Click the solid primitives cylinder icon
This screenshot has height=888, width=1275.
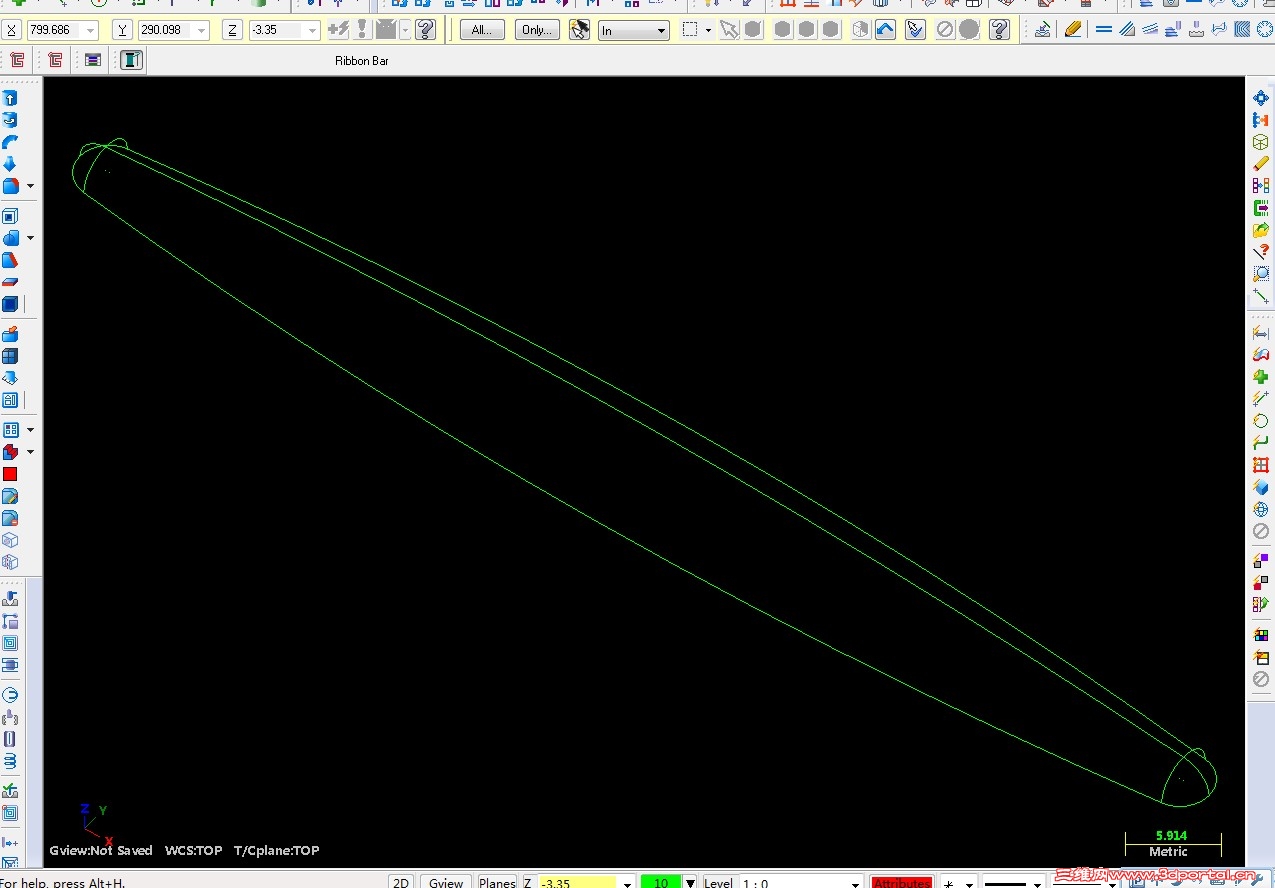click(x=10, y=186)
